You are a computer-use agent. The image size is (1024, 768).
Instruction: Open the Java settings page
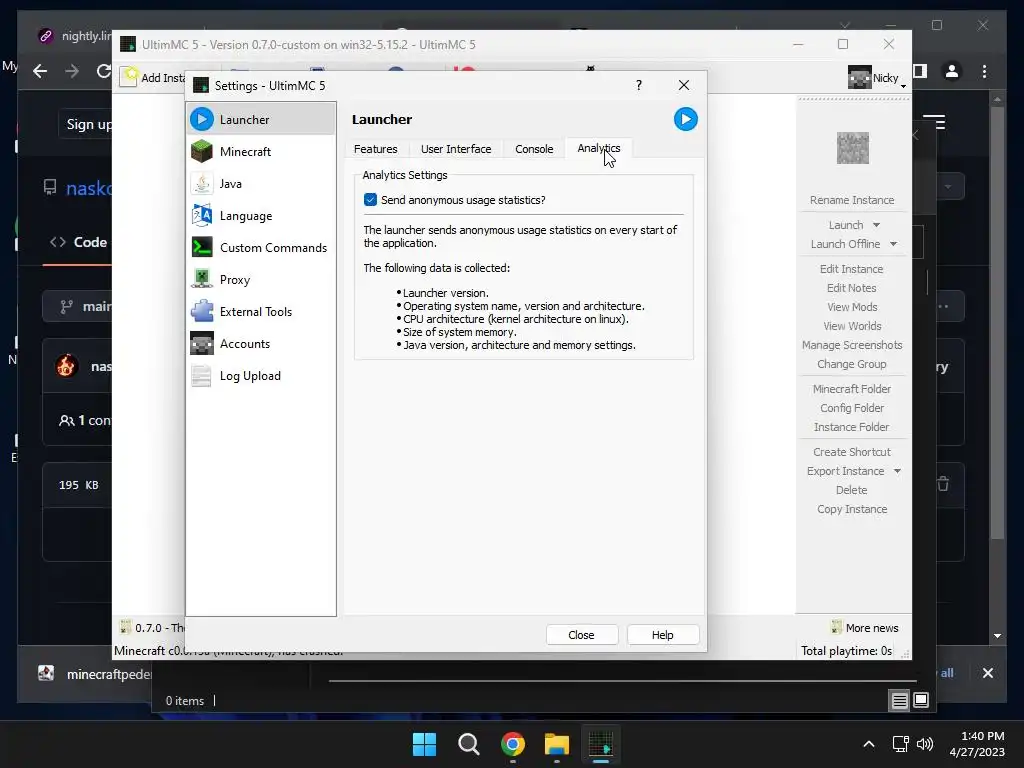tap(261, 184)
